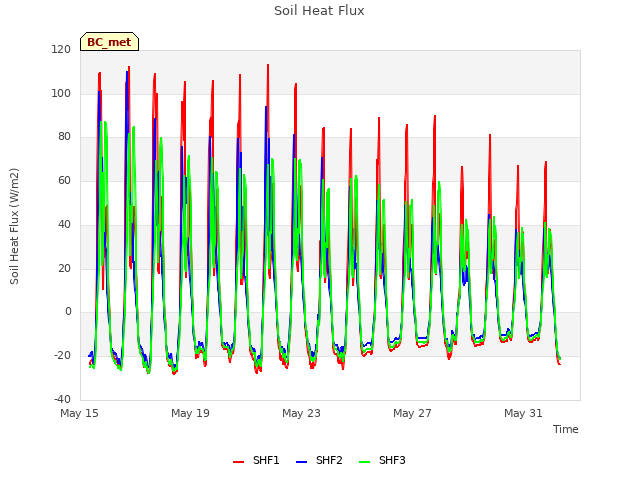Click the 100 y-axis tick label
Viewport: 640px width, 480px height.
pos(61,93)
